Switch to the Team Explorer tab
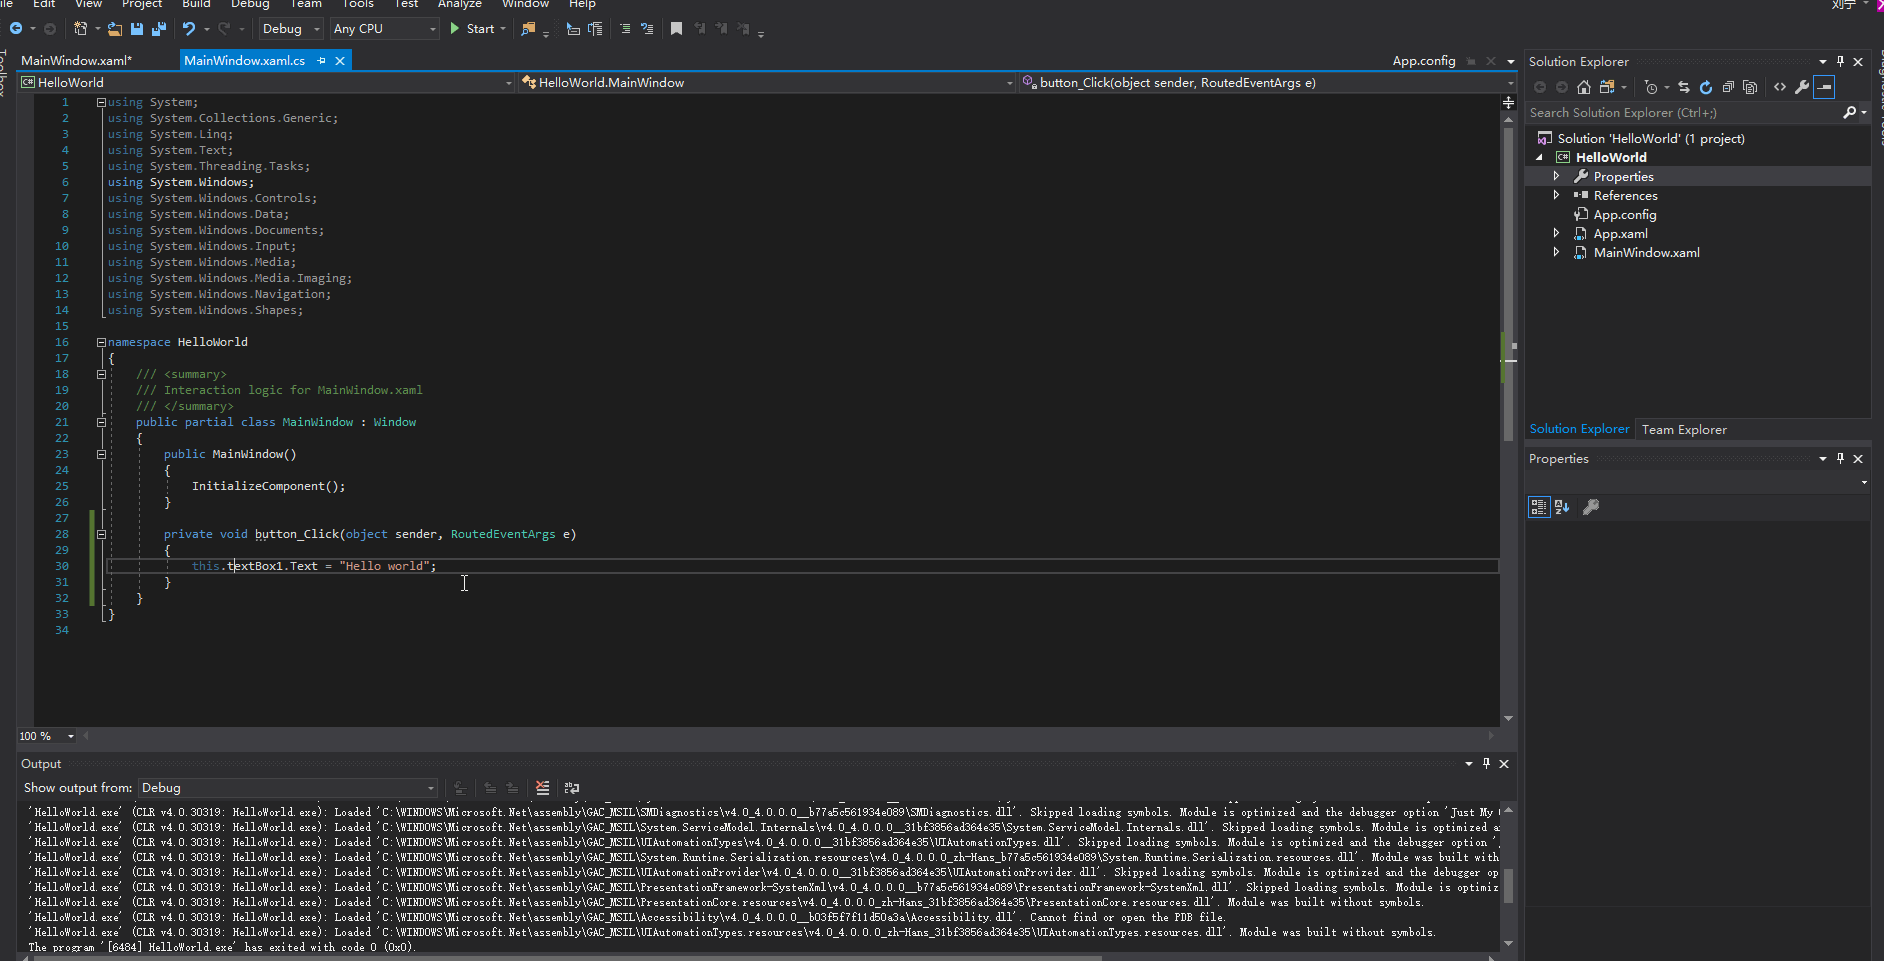1884x961 pixels. point(1684,430)
